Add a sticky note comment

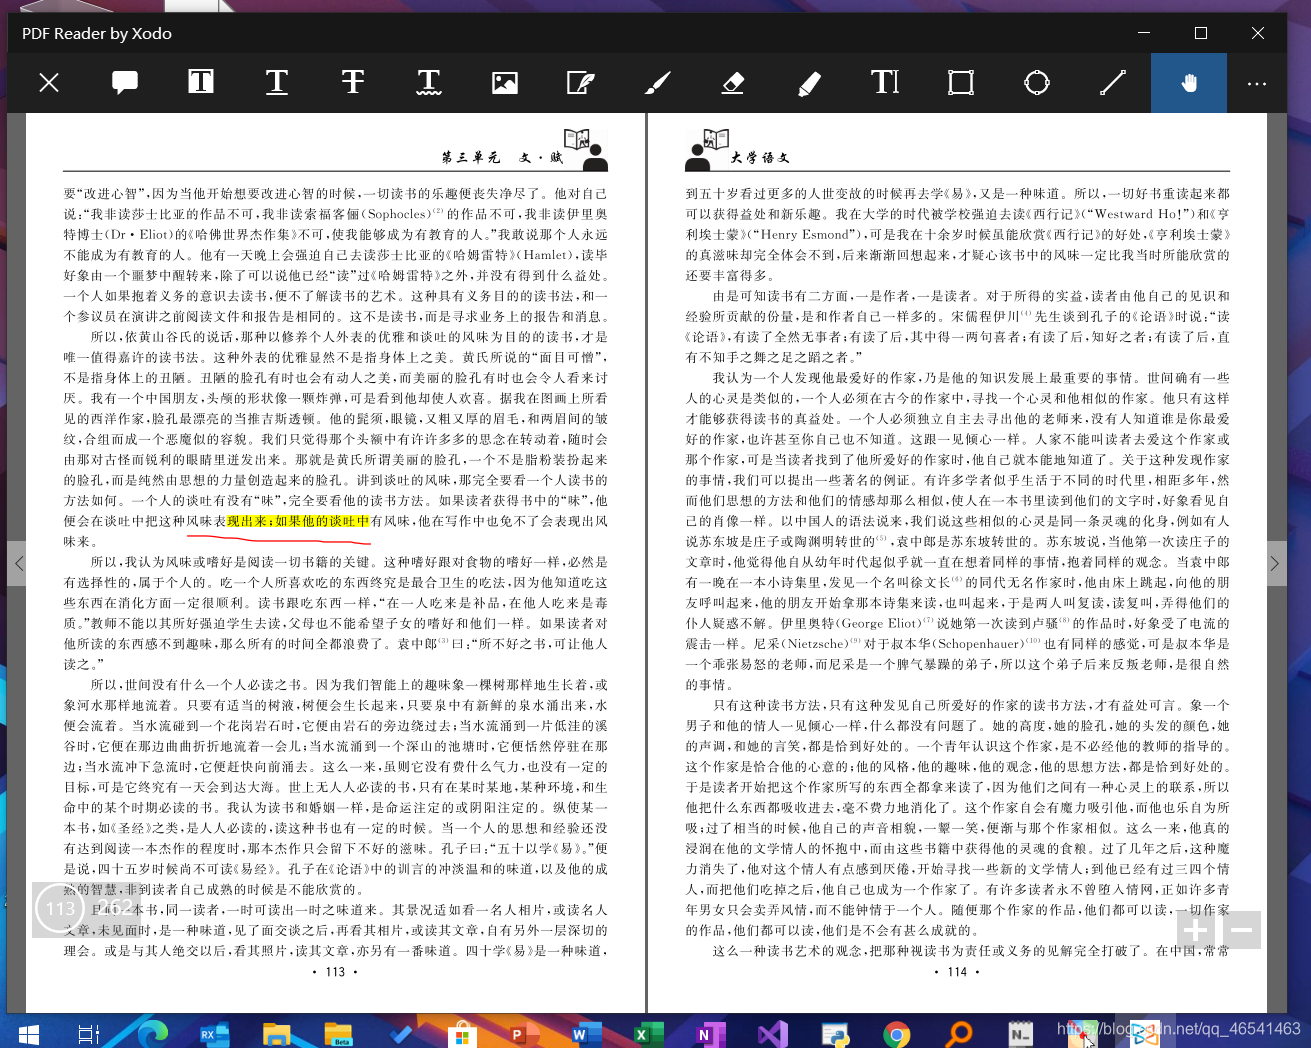(124, 83)
